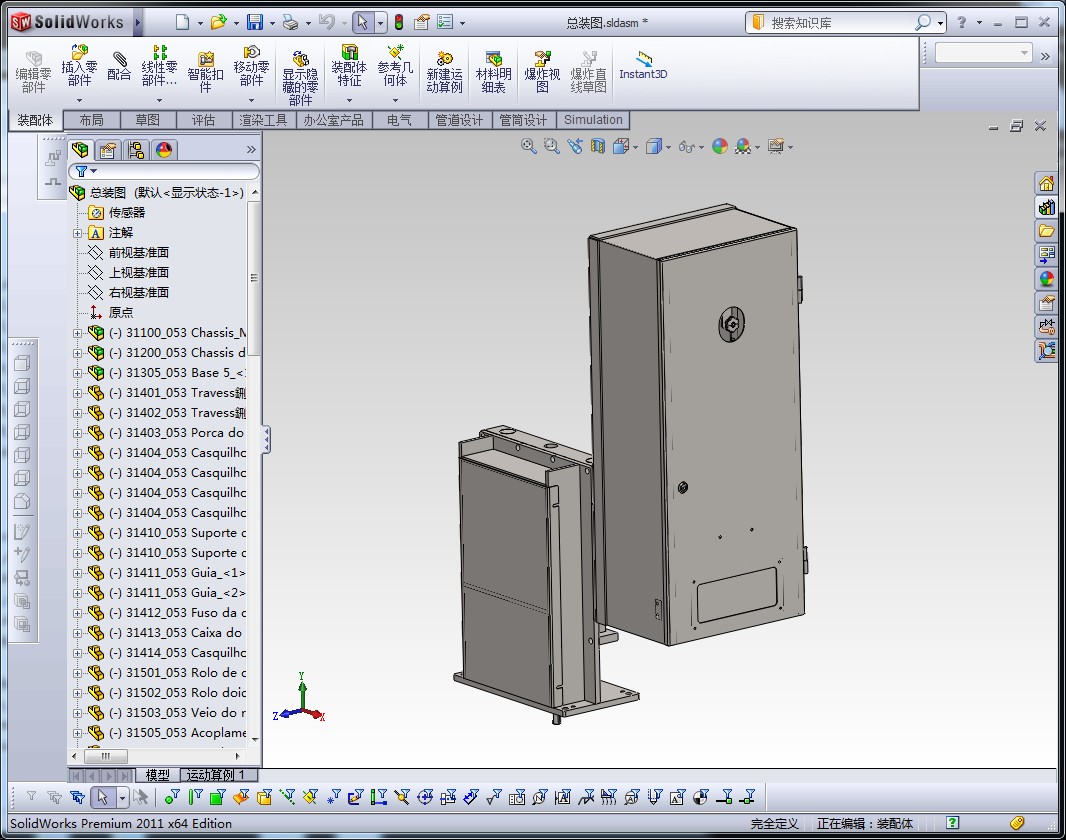Click the 配合 mate button
Screen dimensions: 1066x840
(119, 67)
